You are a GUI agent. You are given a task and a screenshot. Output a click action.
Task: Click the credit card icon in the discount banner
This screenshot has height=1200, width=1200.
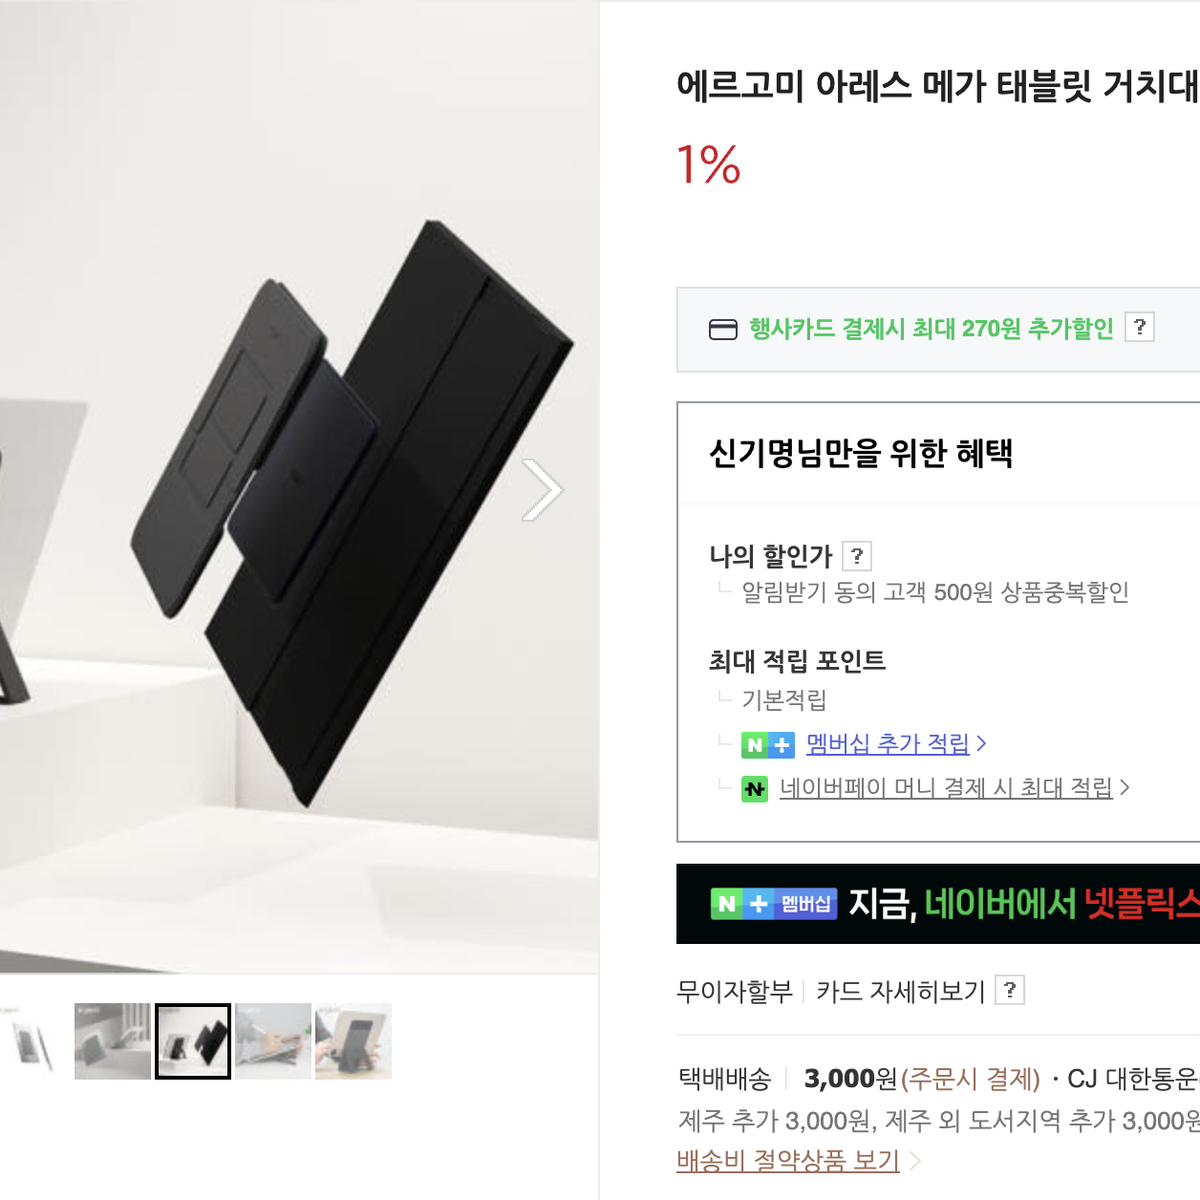723,329
